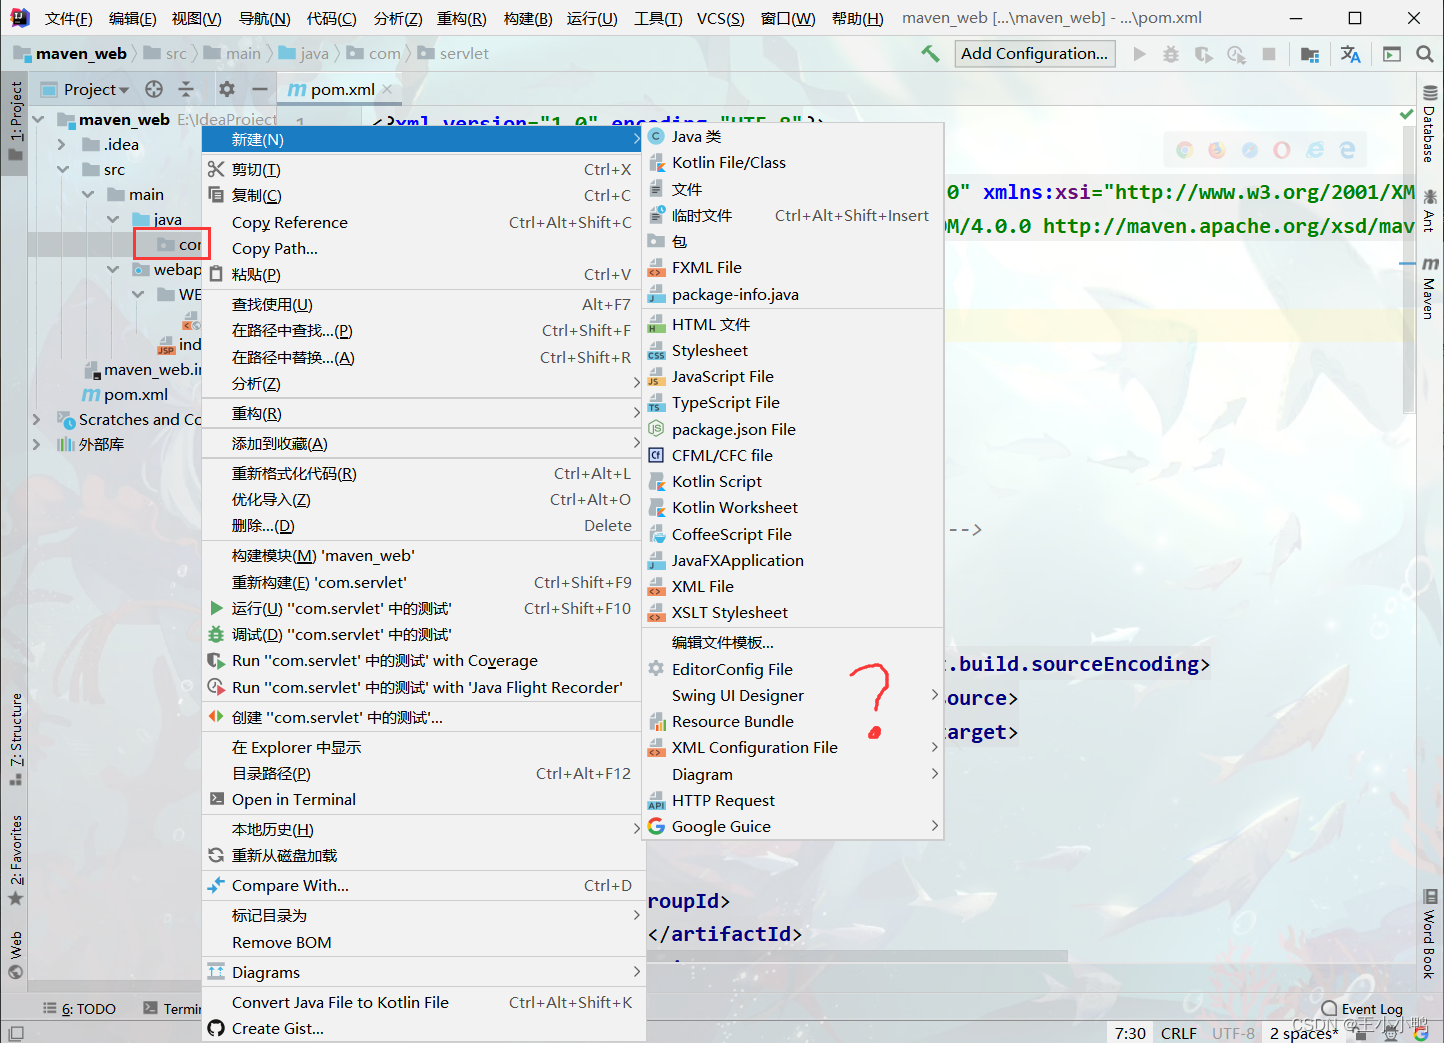Click the CRLF line separator in status bar
Image resolution: width=1444 pixels, height=1043 pixels.
tap(1178, 1033)
